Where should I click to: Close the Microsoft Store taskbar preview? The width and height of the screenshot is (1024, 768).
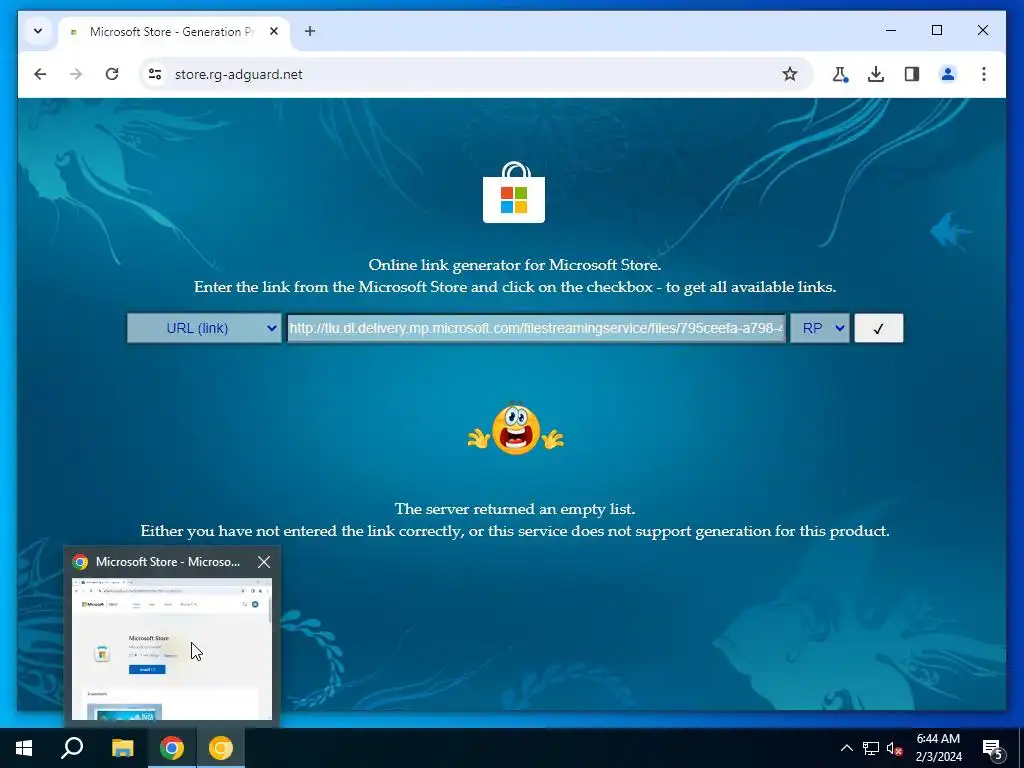264,562
